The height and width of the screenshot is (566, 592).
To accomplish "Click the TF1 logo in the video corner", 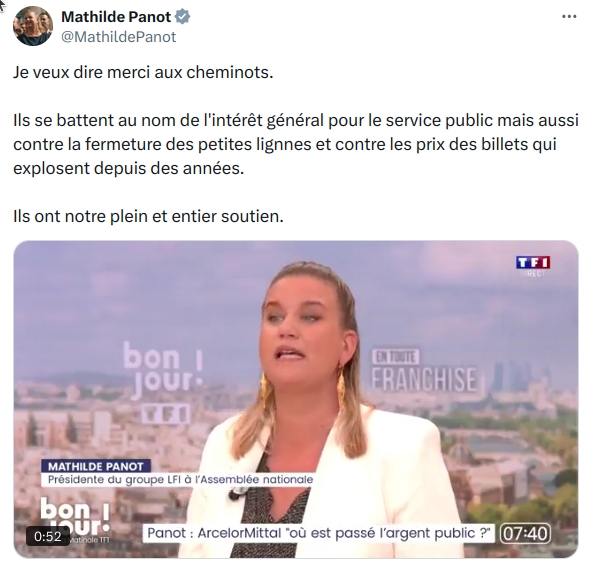I will [533, 262].
